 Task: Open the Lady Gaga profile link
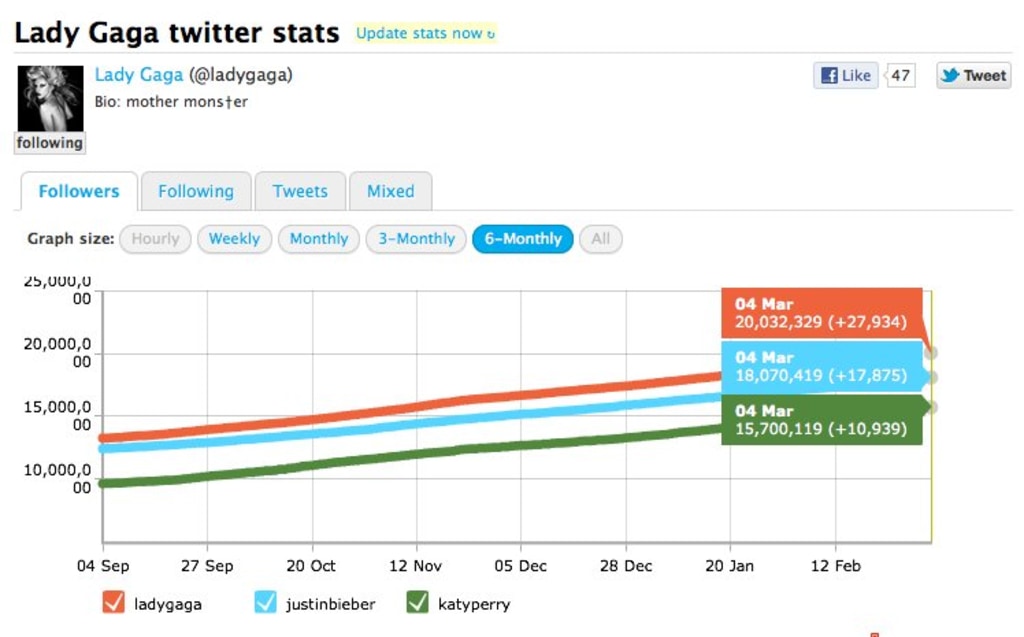click(x=139, y=75)
